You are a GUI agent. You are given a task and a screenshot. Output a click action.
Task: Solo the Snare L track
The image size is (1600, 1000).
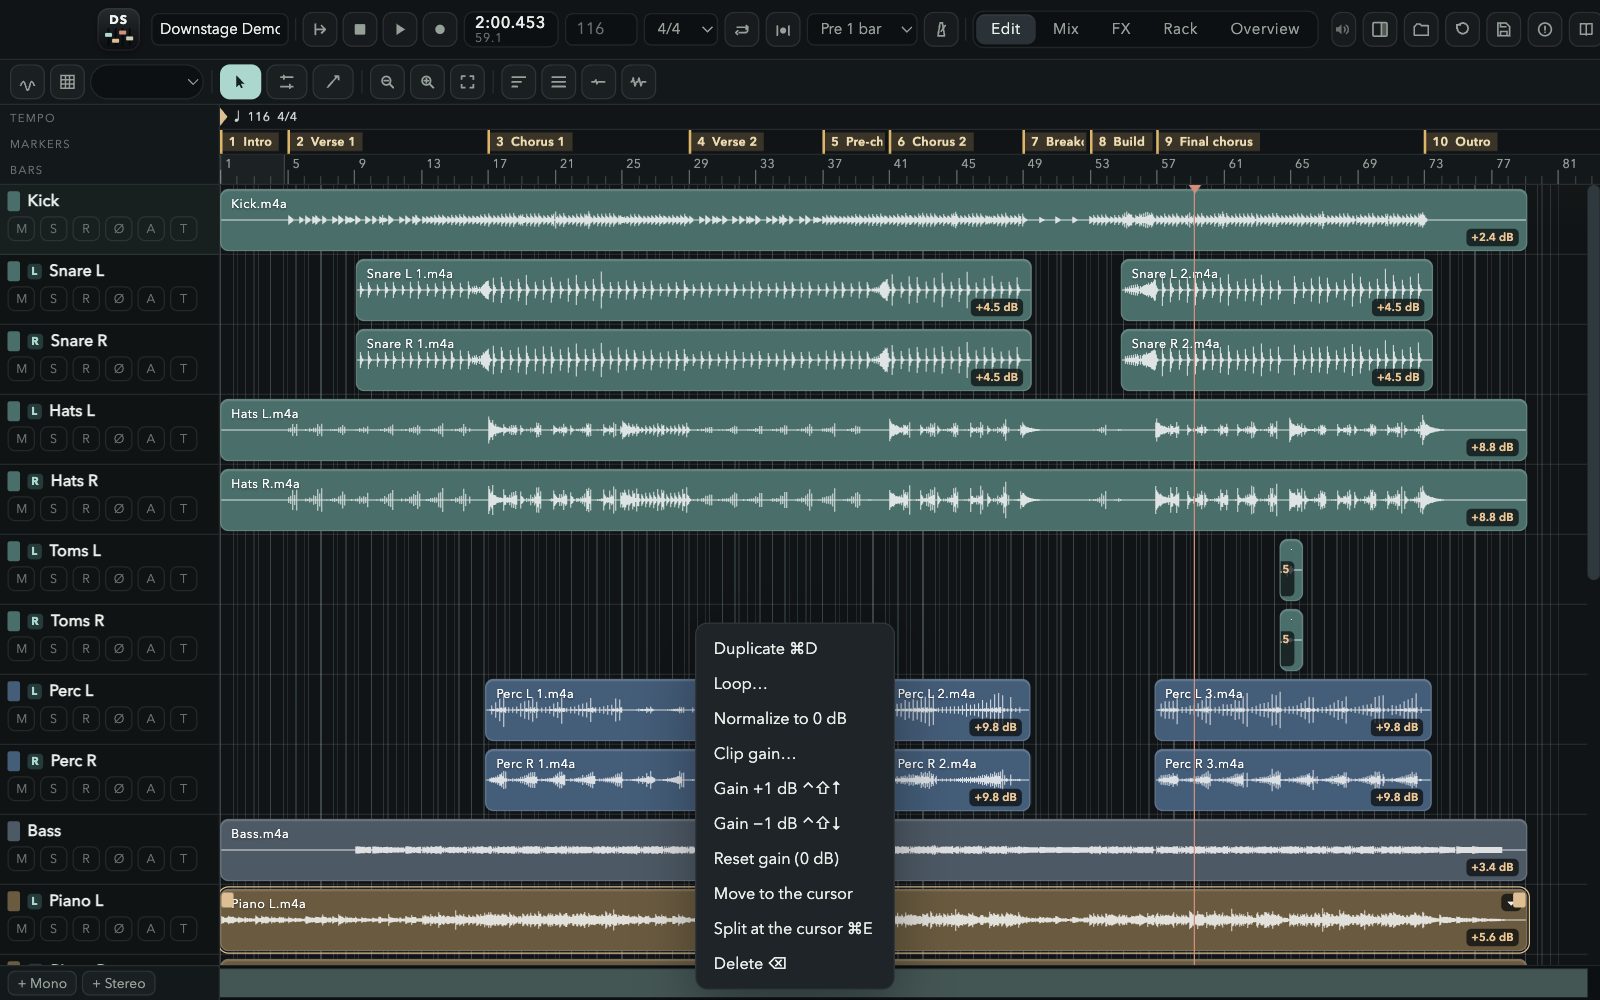click(x=54, y=299)
